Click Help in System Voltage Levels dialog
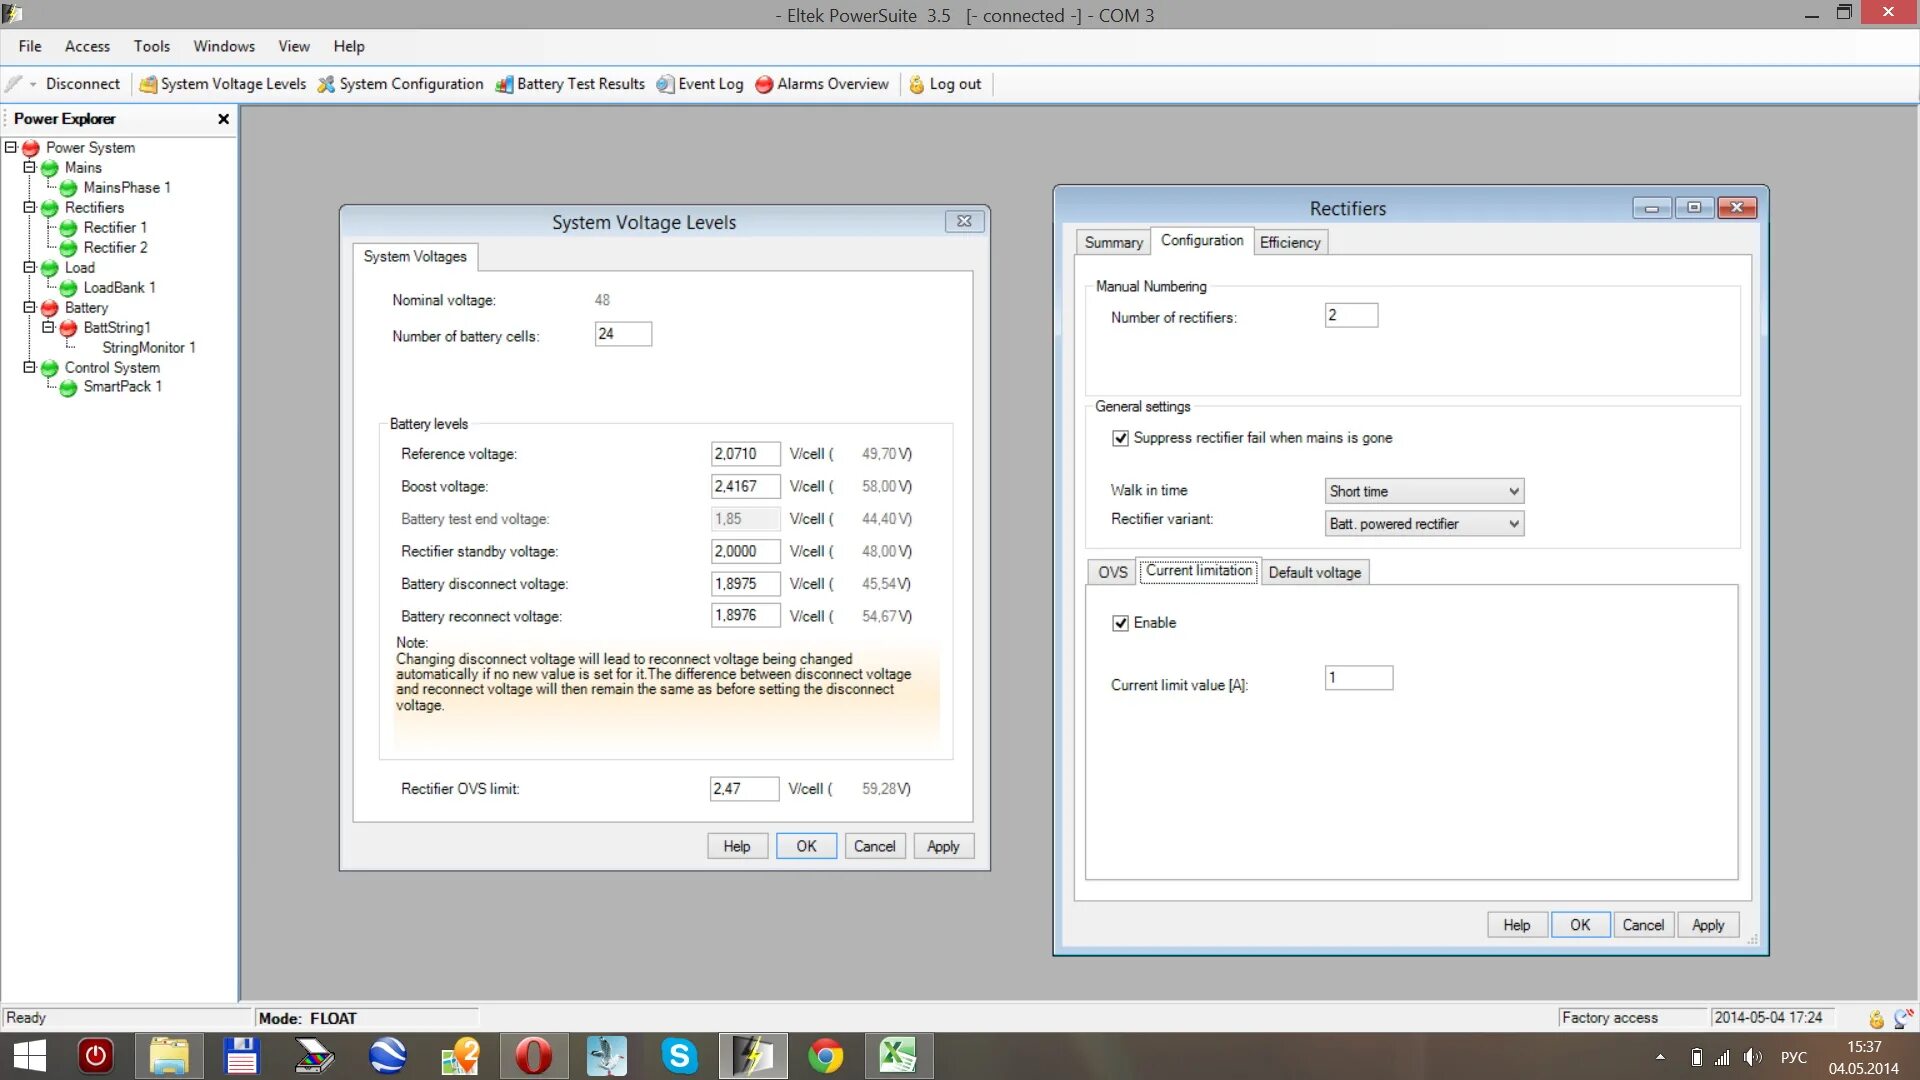The width and height of the screenshot is (1920, 1080). [737, 846]
